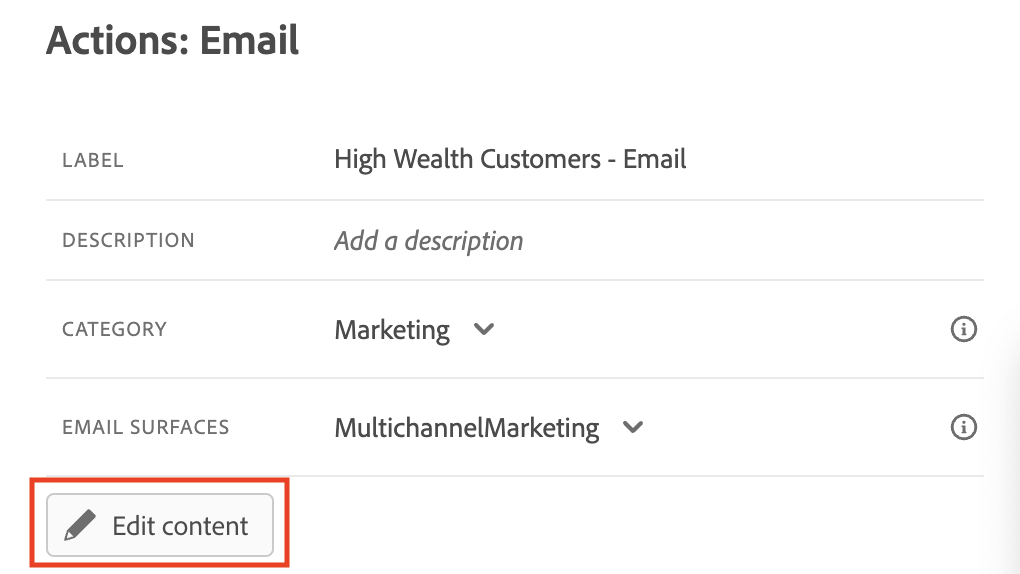Image resolution: width=1020 pixels, height=574 pixels.
Task: Click the word description in the placeholder text
Action: 464,241
